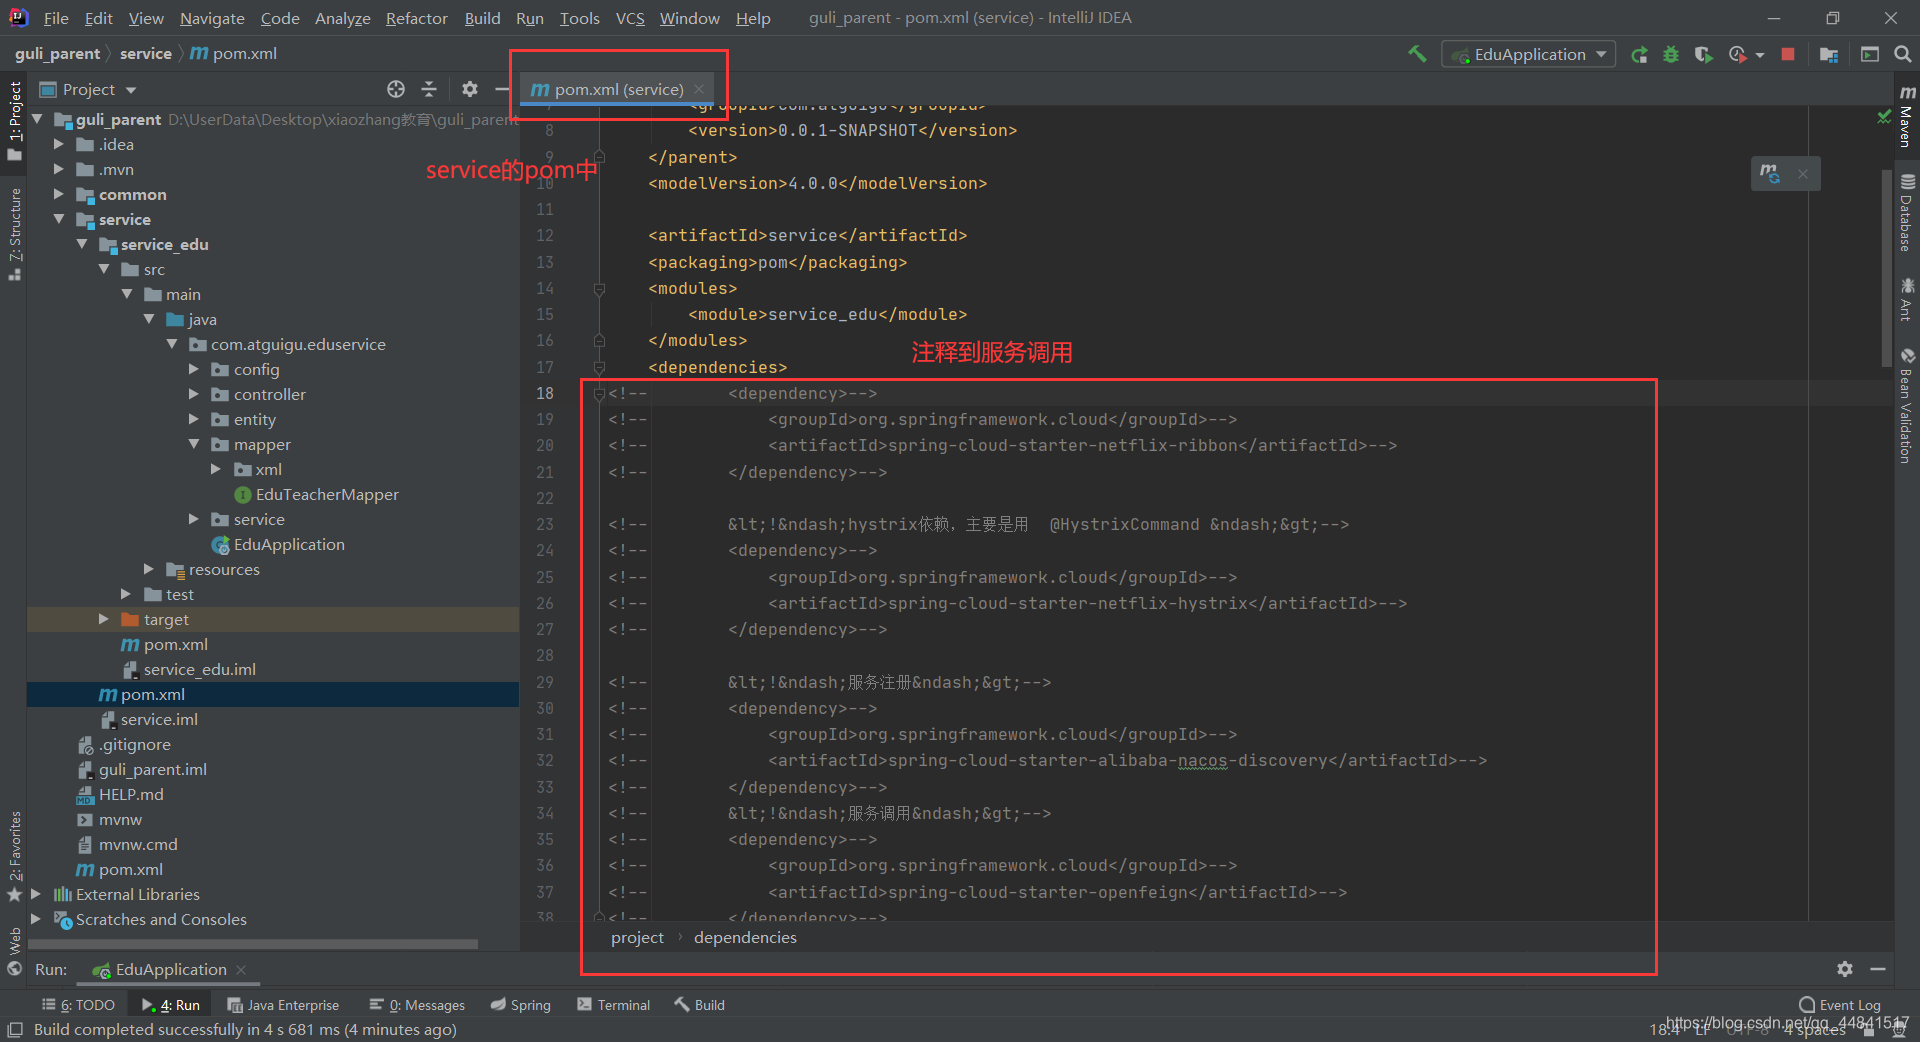Close the EduApplication run tab
The height and width of the screenshot is (1042, 1920).
[241, 970]
